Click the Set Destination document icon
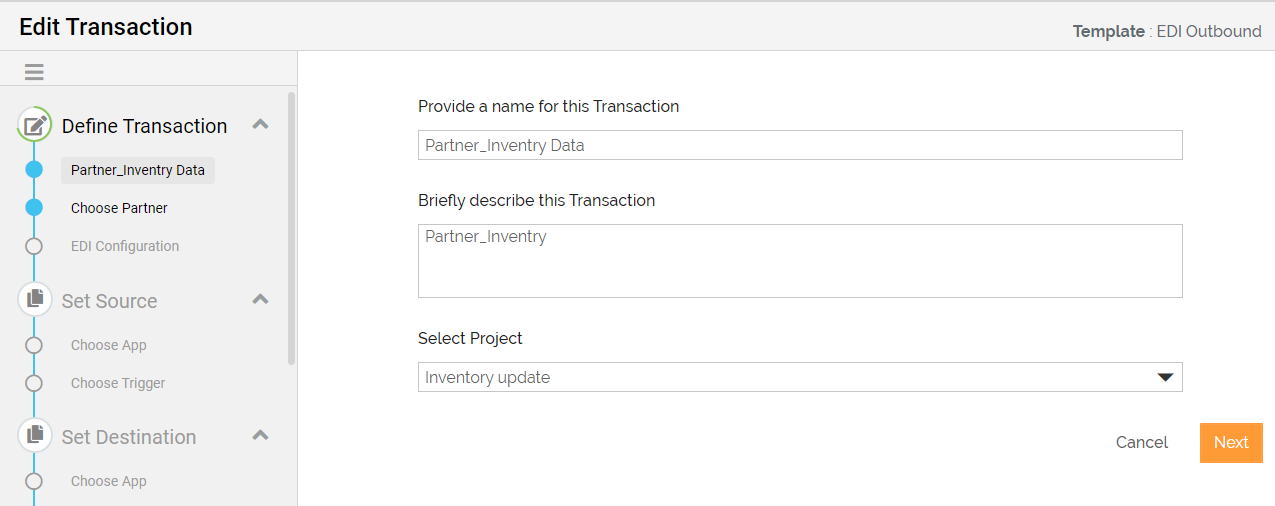This screenshot has width=1275, height=506. tap(35, 436)
